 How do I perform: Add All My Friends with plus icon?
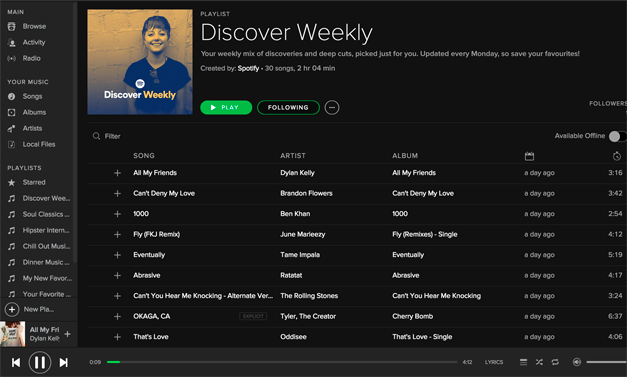[x=117, y=173]
